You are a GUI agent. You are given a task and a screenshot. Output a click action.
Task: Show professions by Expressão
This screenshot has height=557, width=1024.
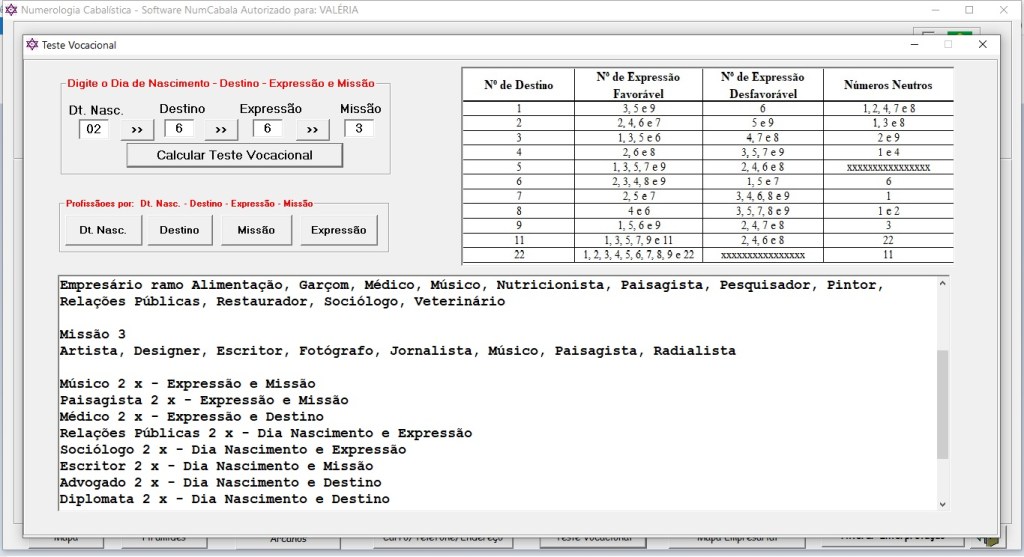339,230
